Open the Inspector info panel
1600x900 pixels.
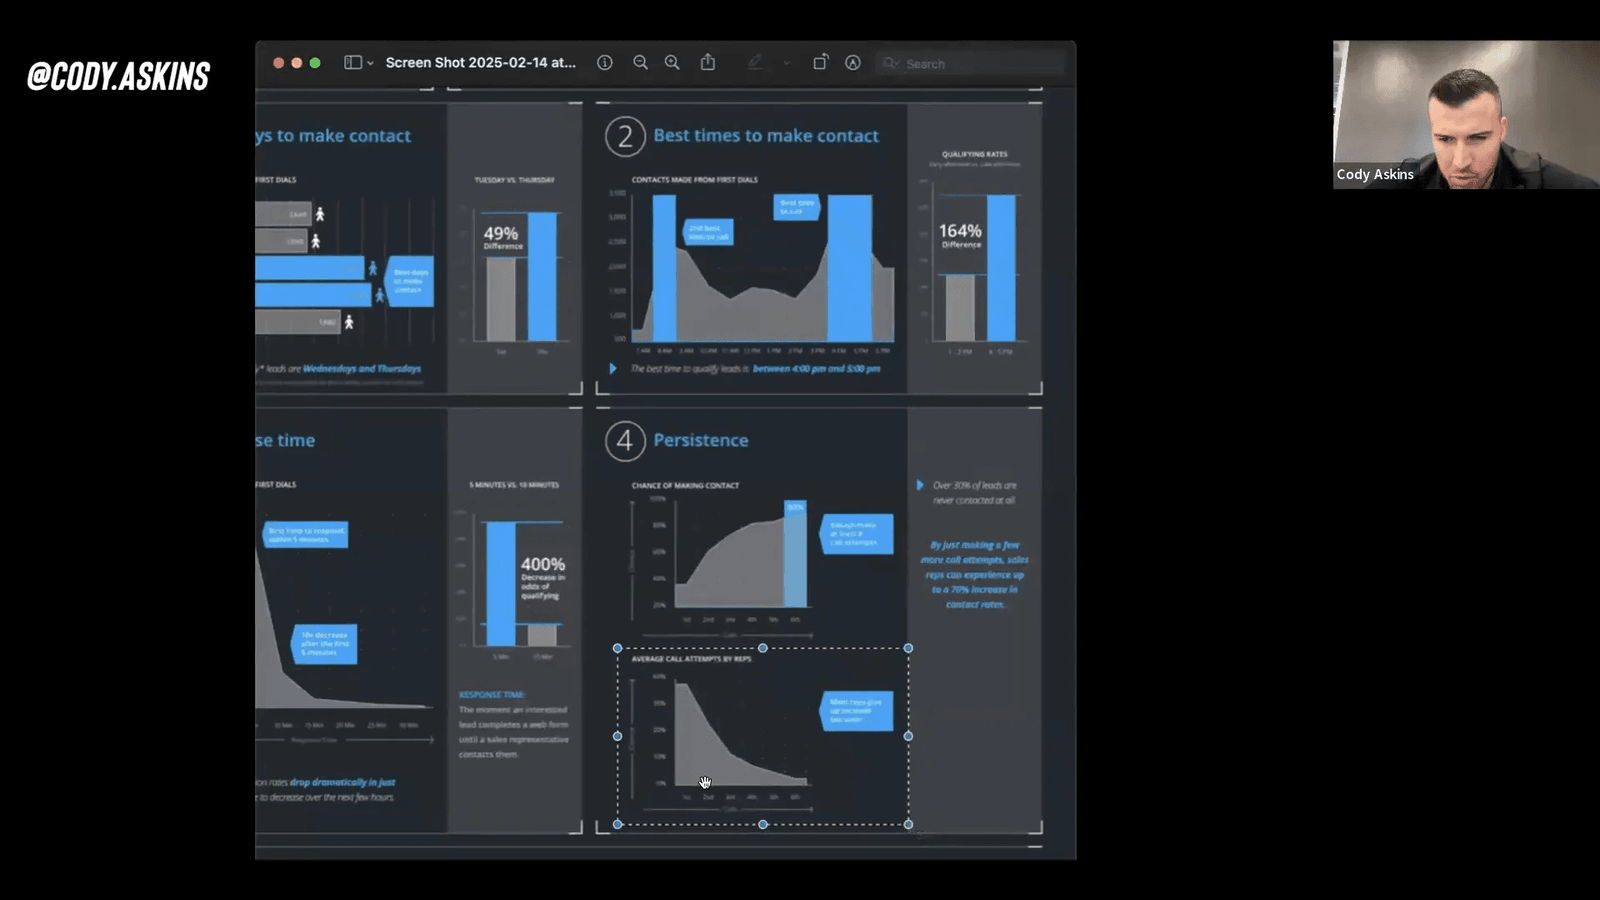click(605, 63)
